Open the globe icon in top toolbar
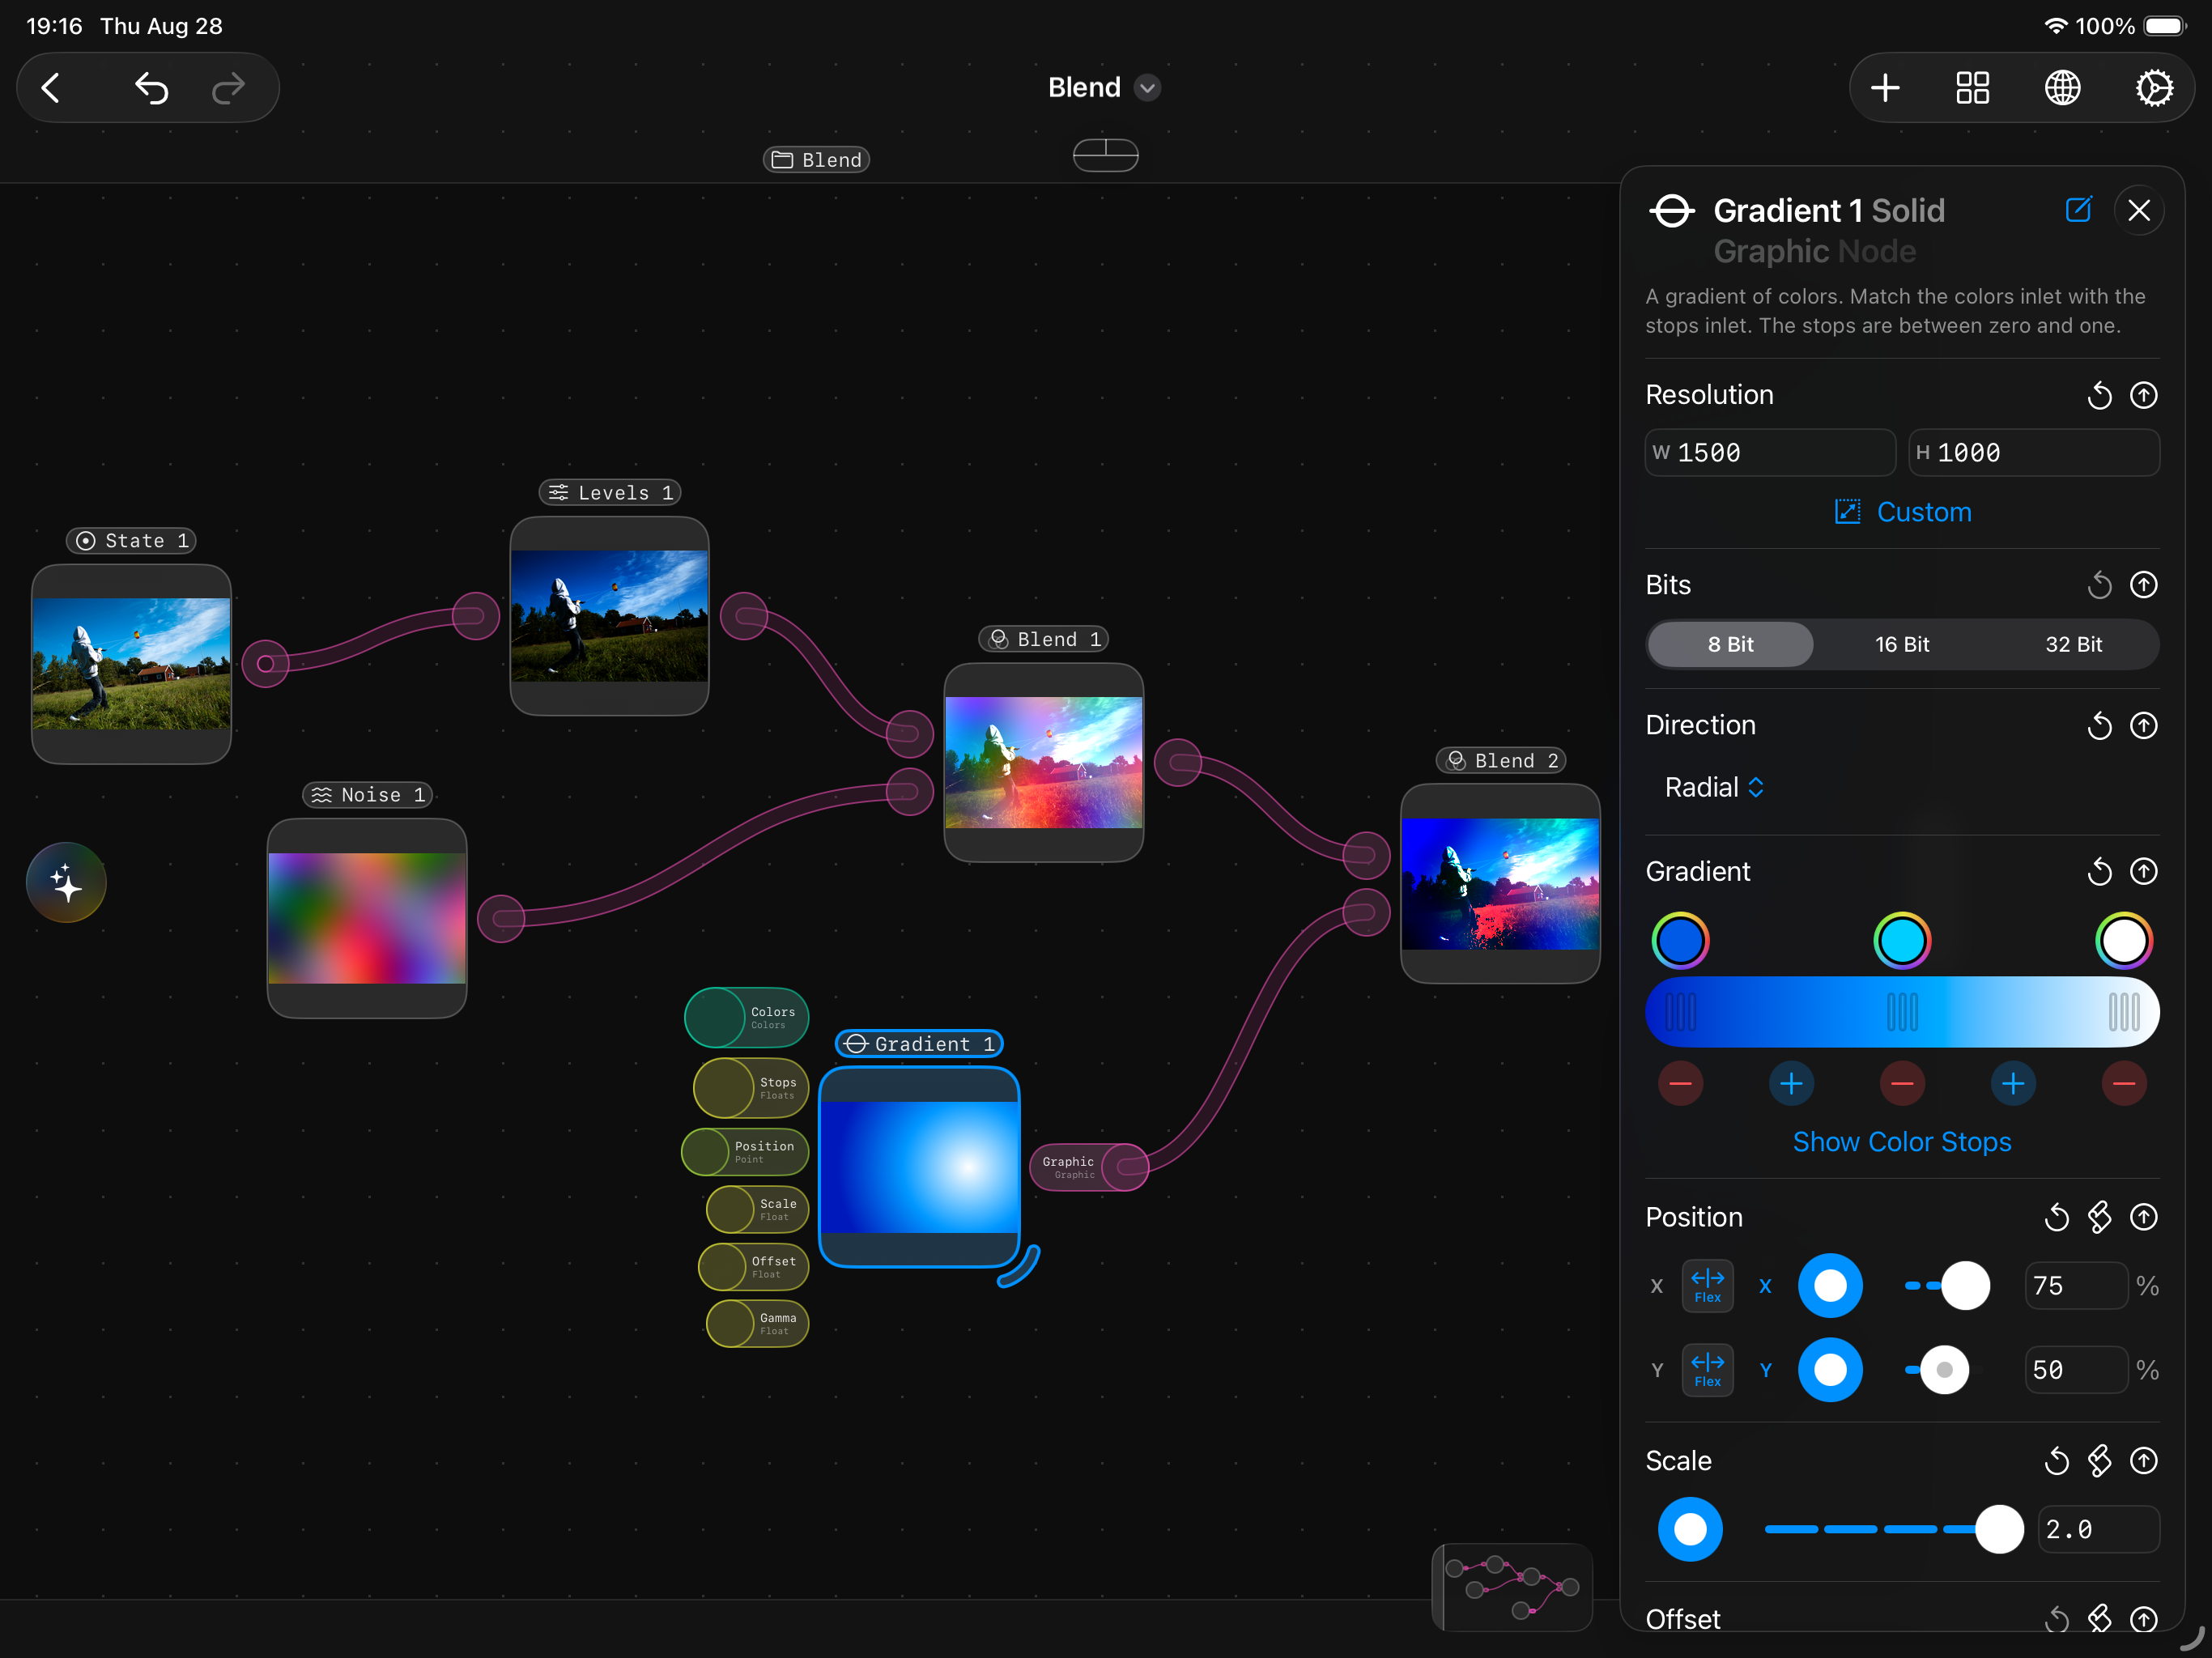The width and height of the screenshot is (2212, 1658). tap(2062, 88)
